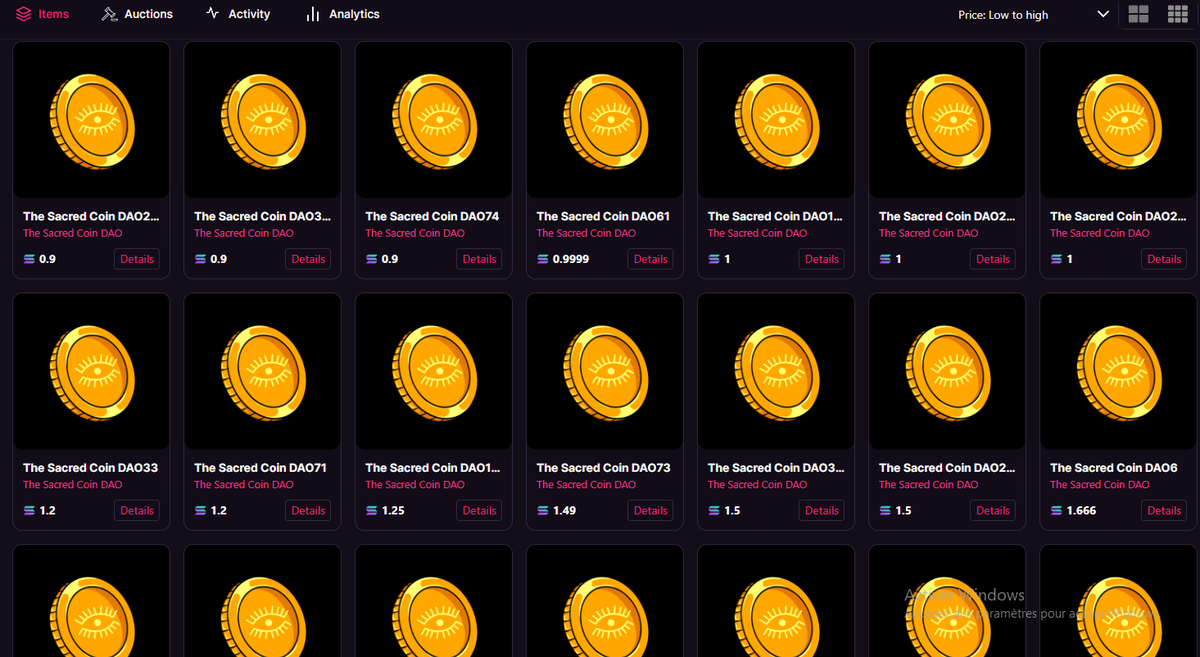Click Details on DAO3... card priced 1.5
1200x657 pixels.
pyautogui.click(x=822, y=510)
